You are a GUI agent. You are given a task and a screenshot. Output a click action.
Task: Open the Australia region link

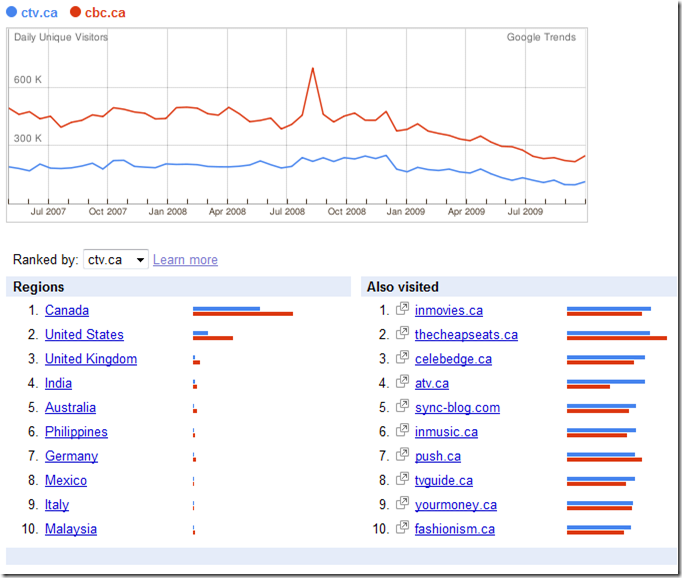[x=70, y=408]
